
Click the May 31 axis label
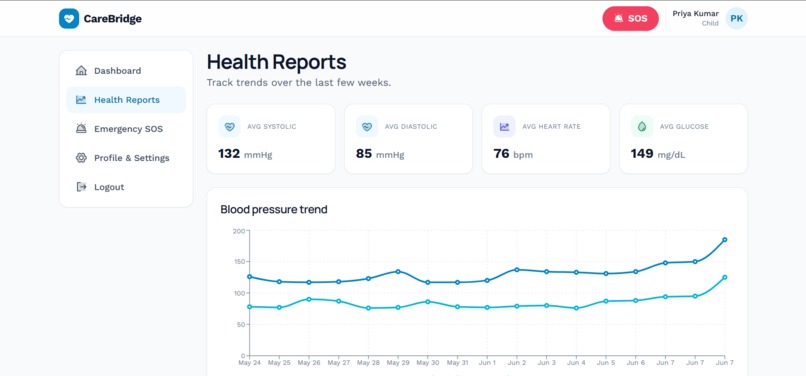pyautogui.click(x=457, y=363)
